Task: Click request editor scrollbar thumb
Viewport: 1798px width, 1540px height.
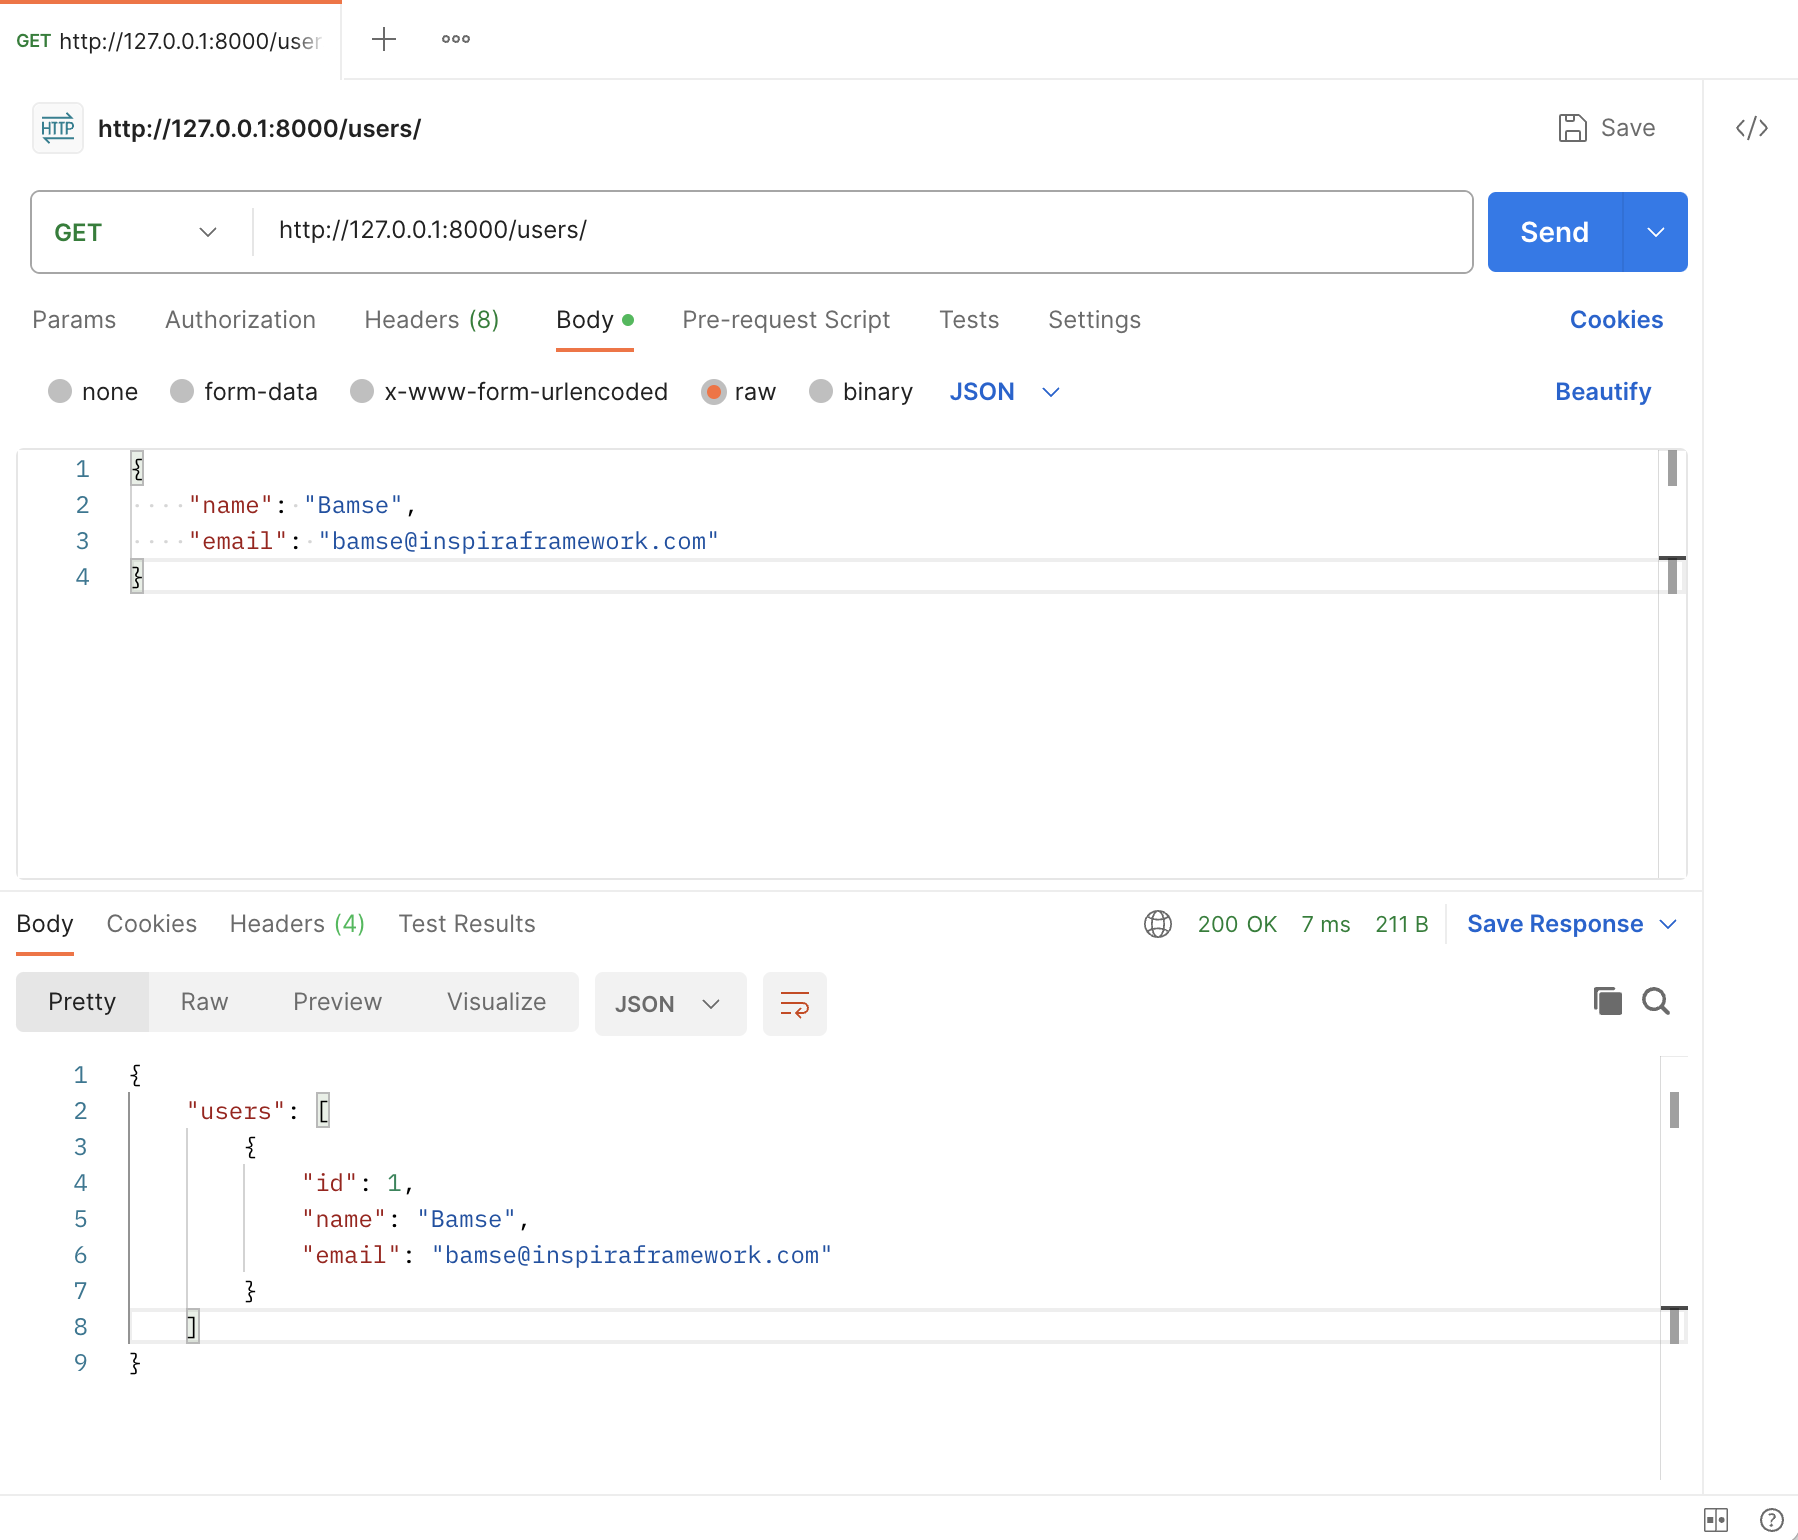Action: [x=1672, y=469]
